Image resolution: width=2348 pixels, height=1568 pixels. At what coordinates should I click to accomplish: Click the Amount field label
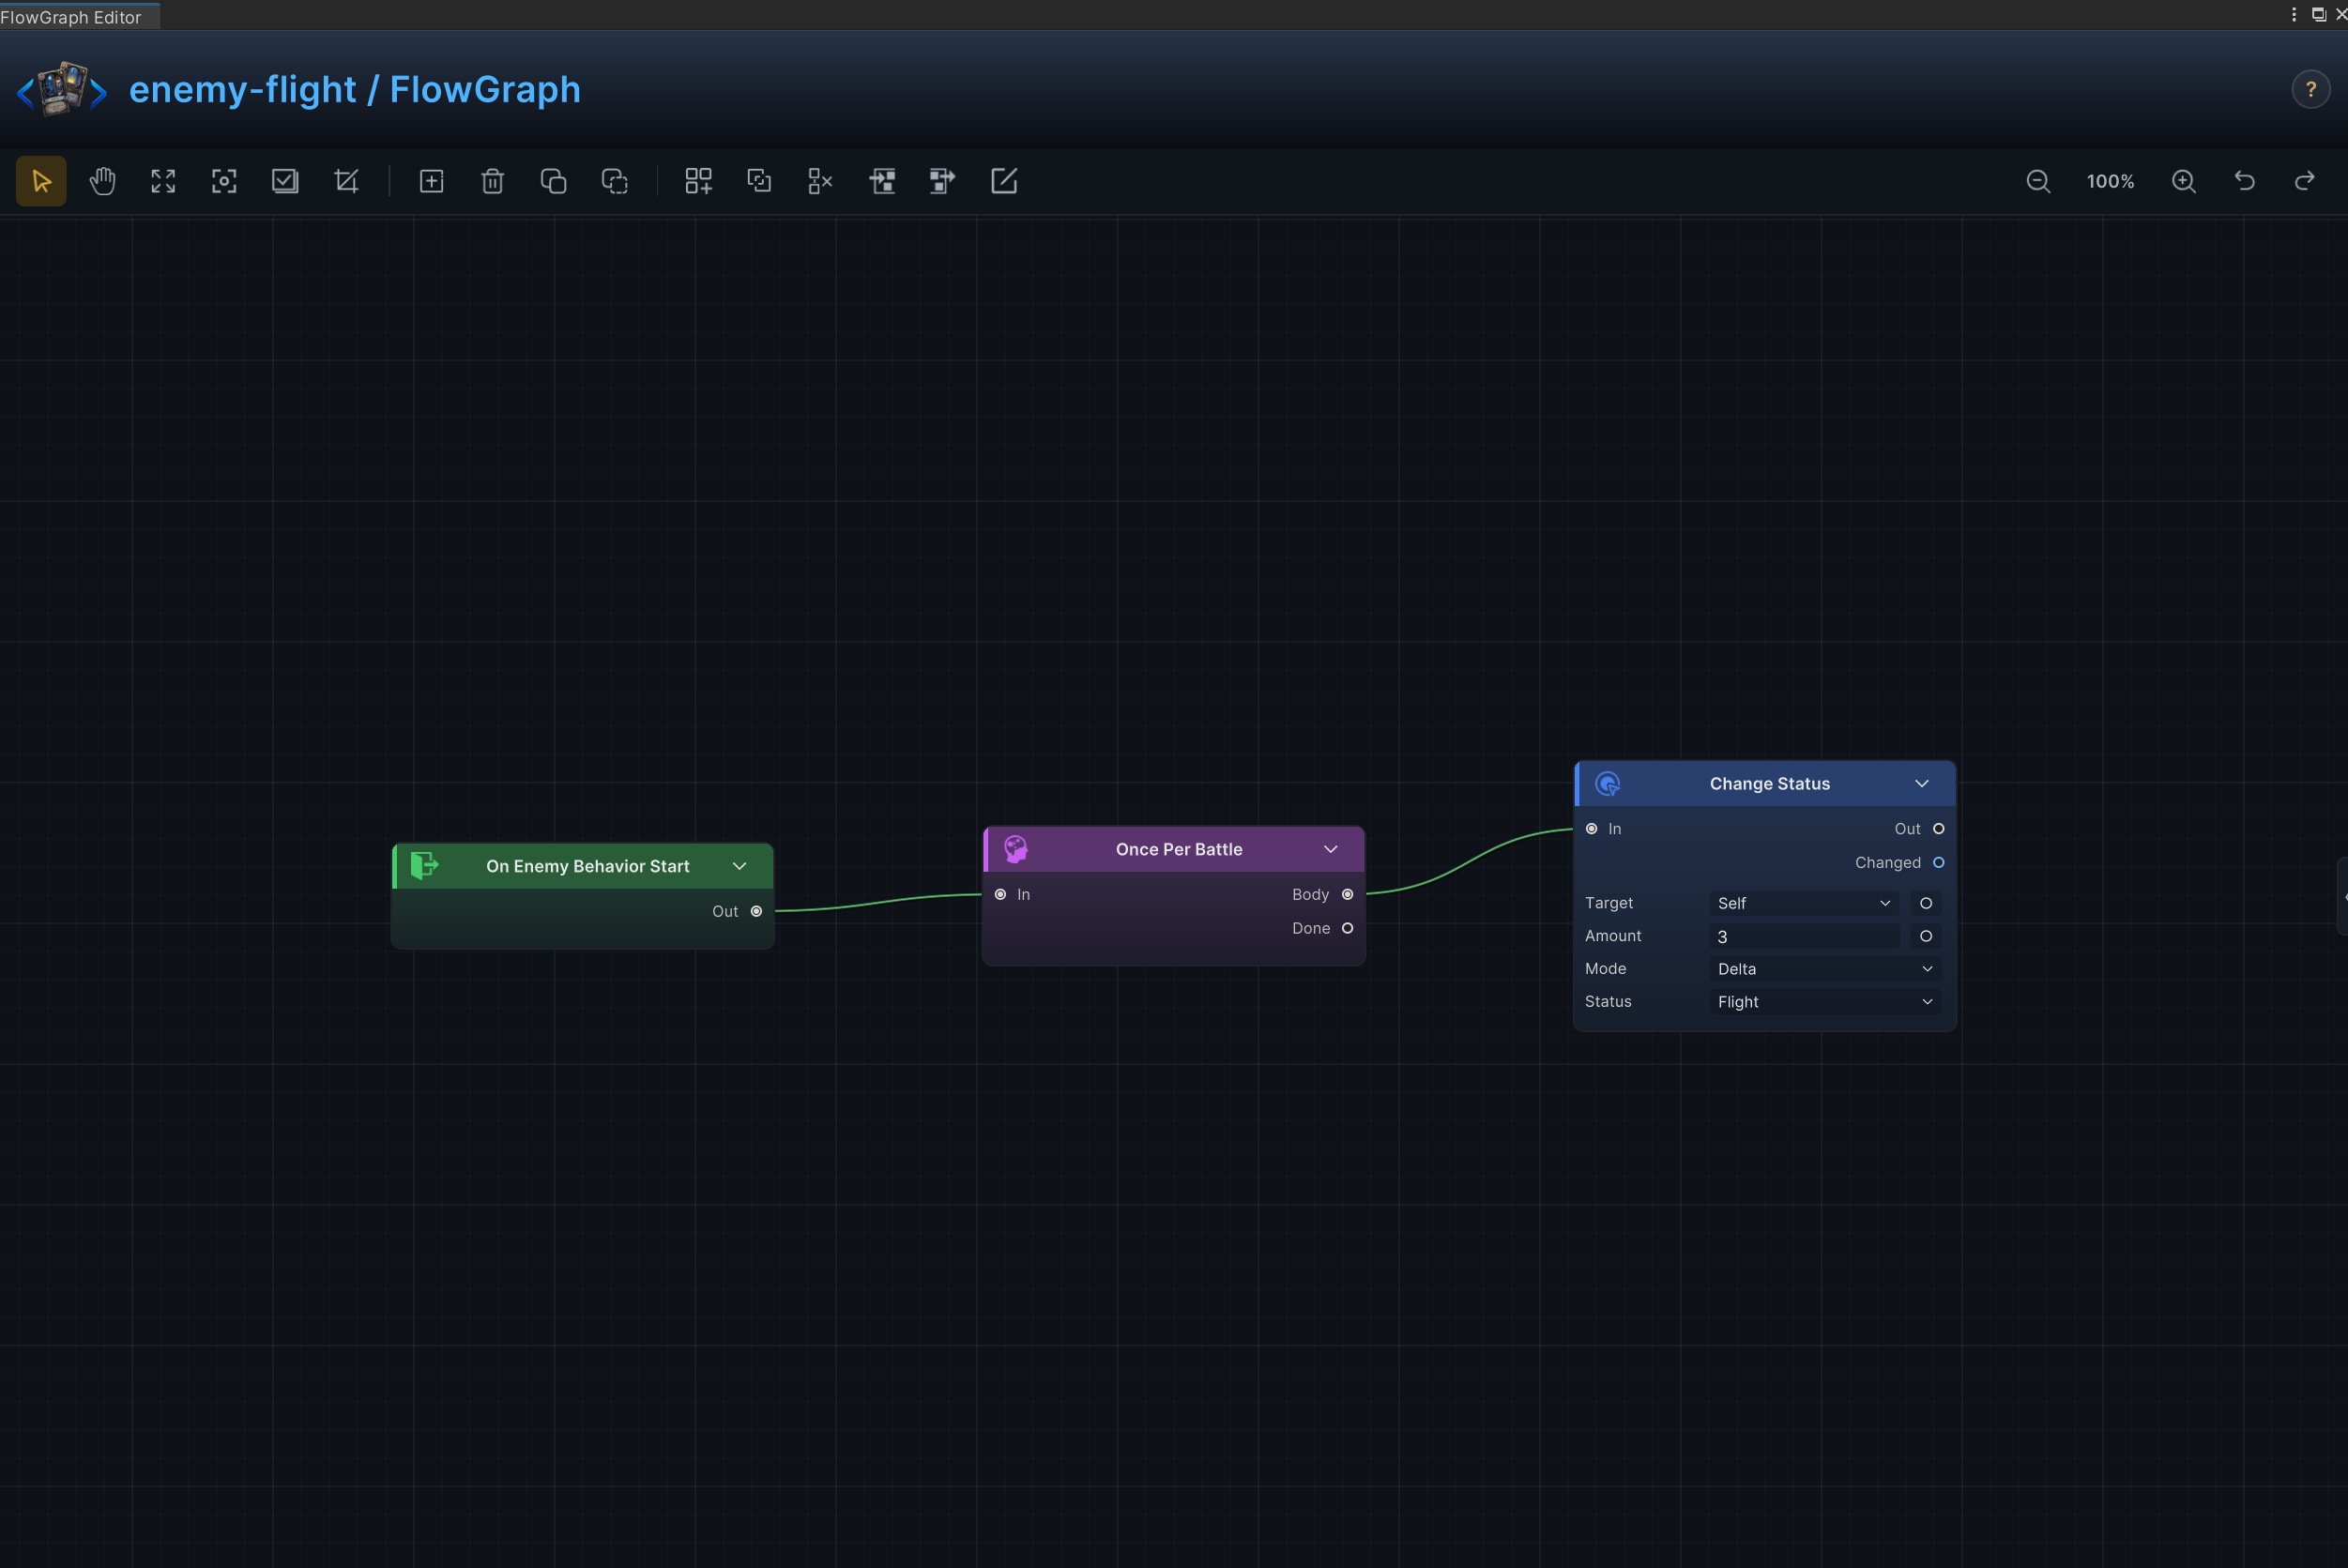(x=1613, y=936)
